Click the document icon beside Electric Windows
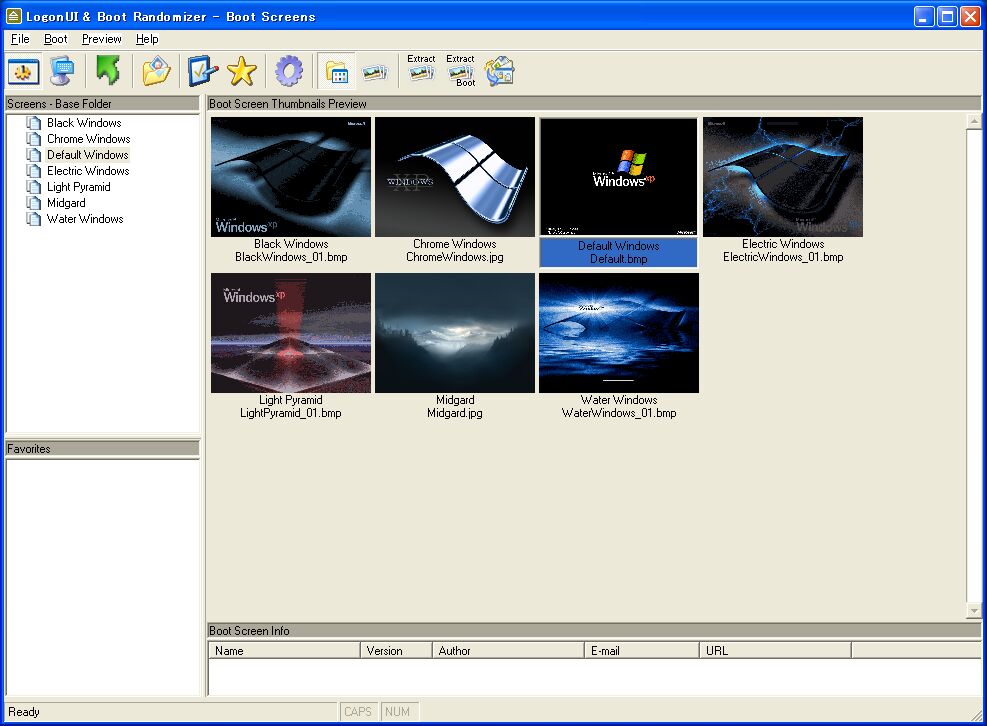This screenshot has height=726, width=987. pos(33,171)
